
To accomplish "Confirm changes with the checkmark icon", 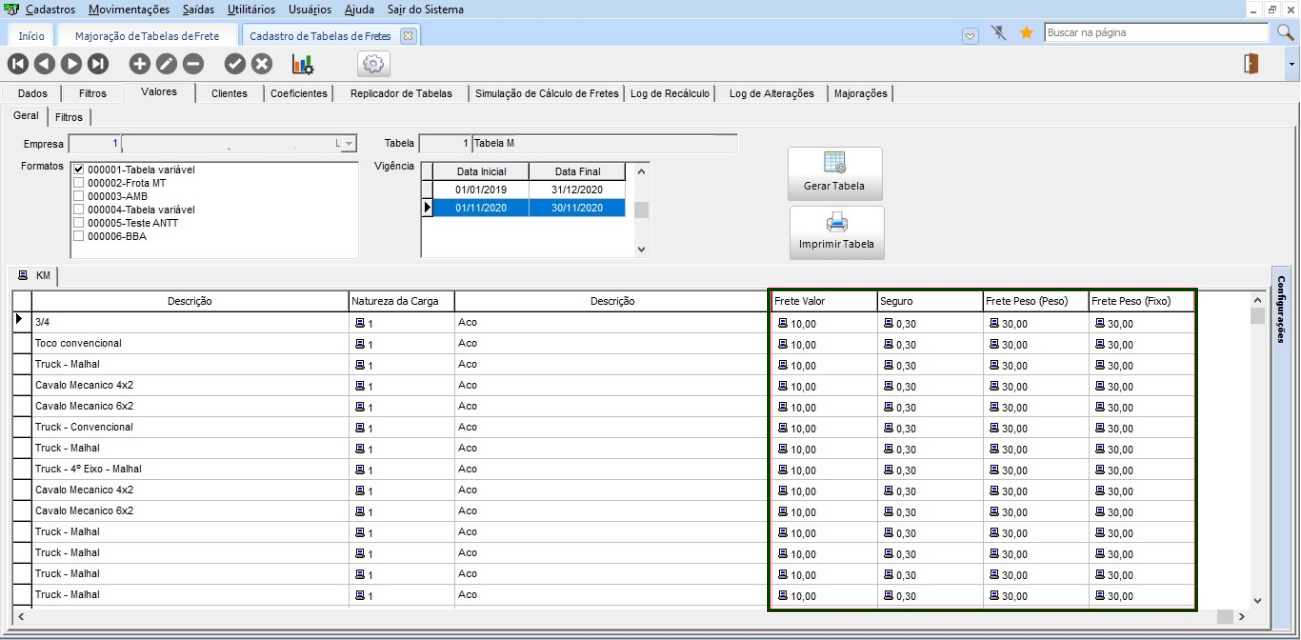I will (235, 64).
